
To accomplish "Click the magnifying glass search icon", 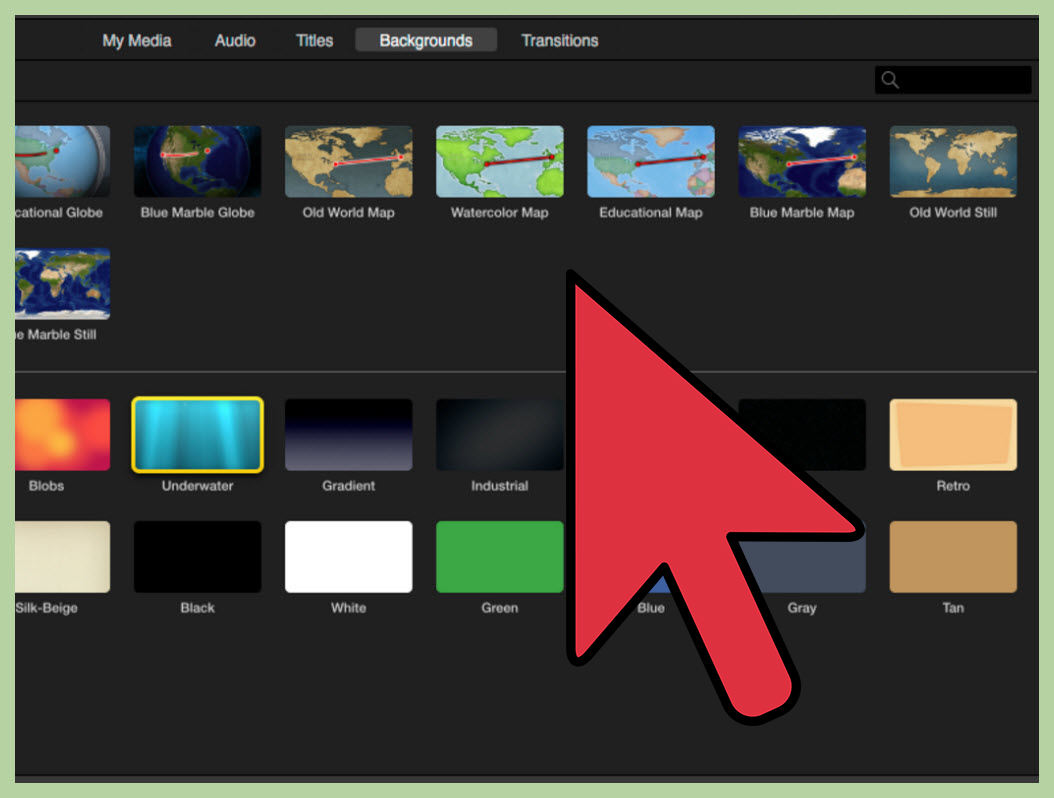I will [x=890, y=80].
